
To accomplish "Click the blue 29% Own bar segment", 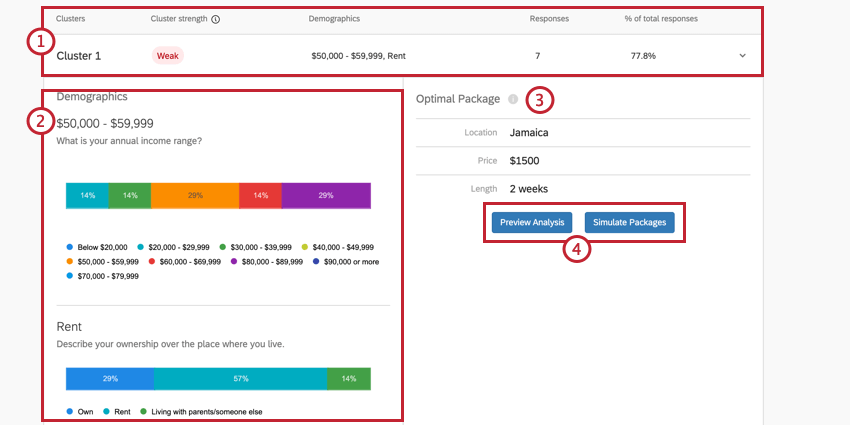I will pos(109,379).
